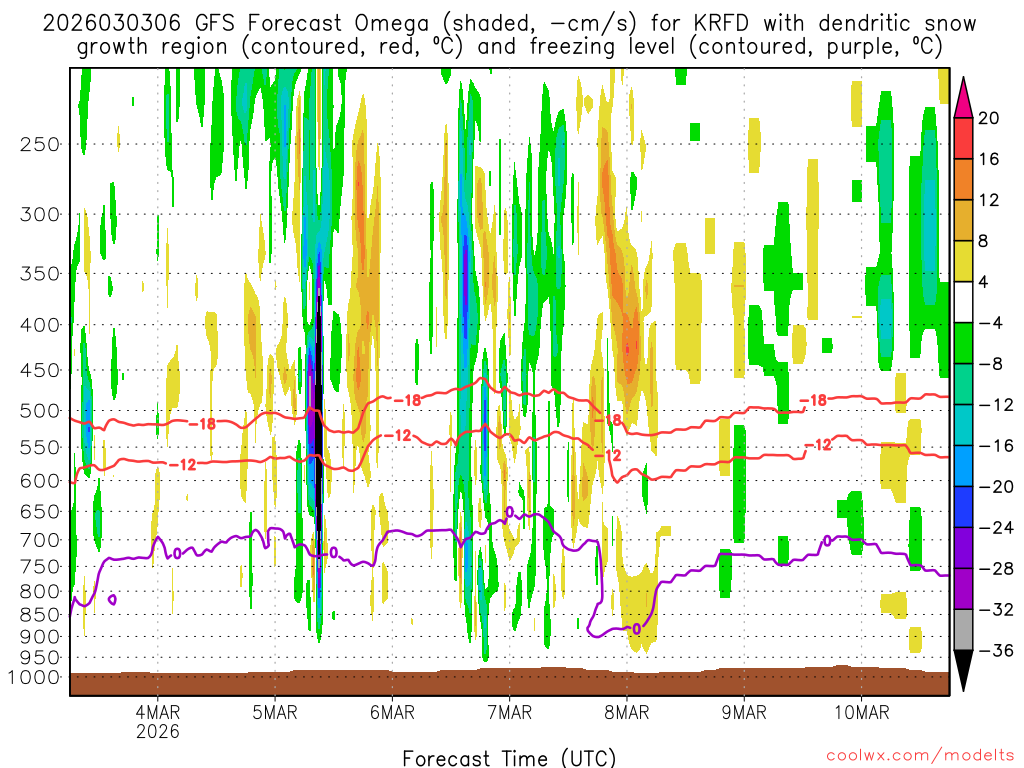
Task: Select the purple 0 label nearest 7MAR
Action: point(510,511)
